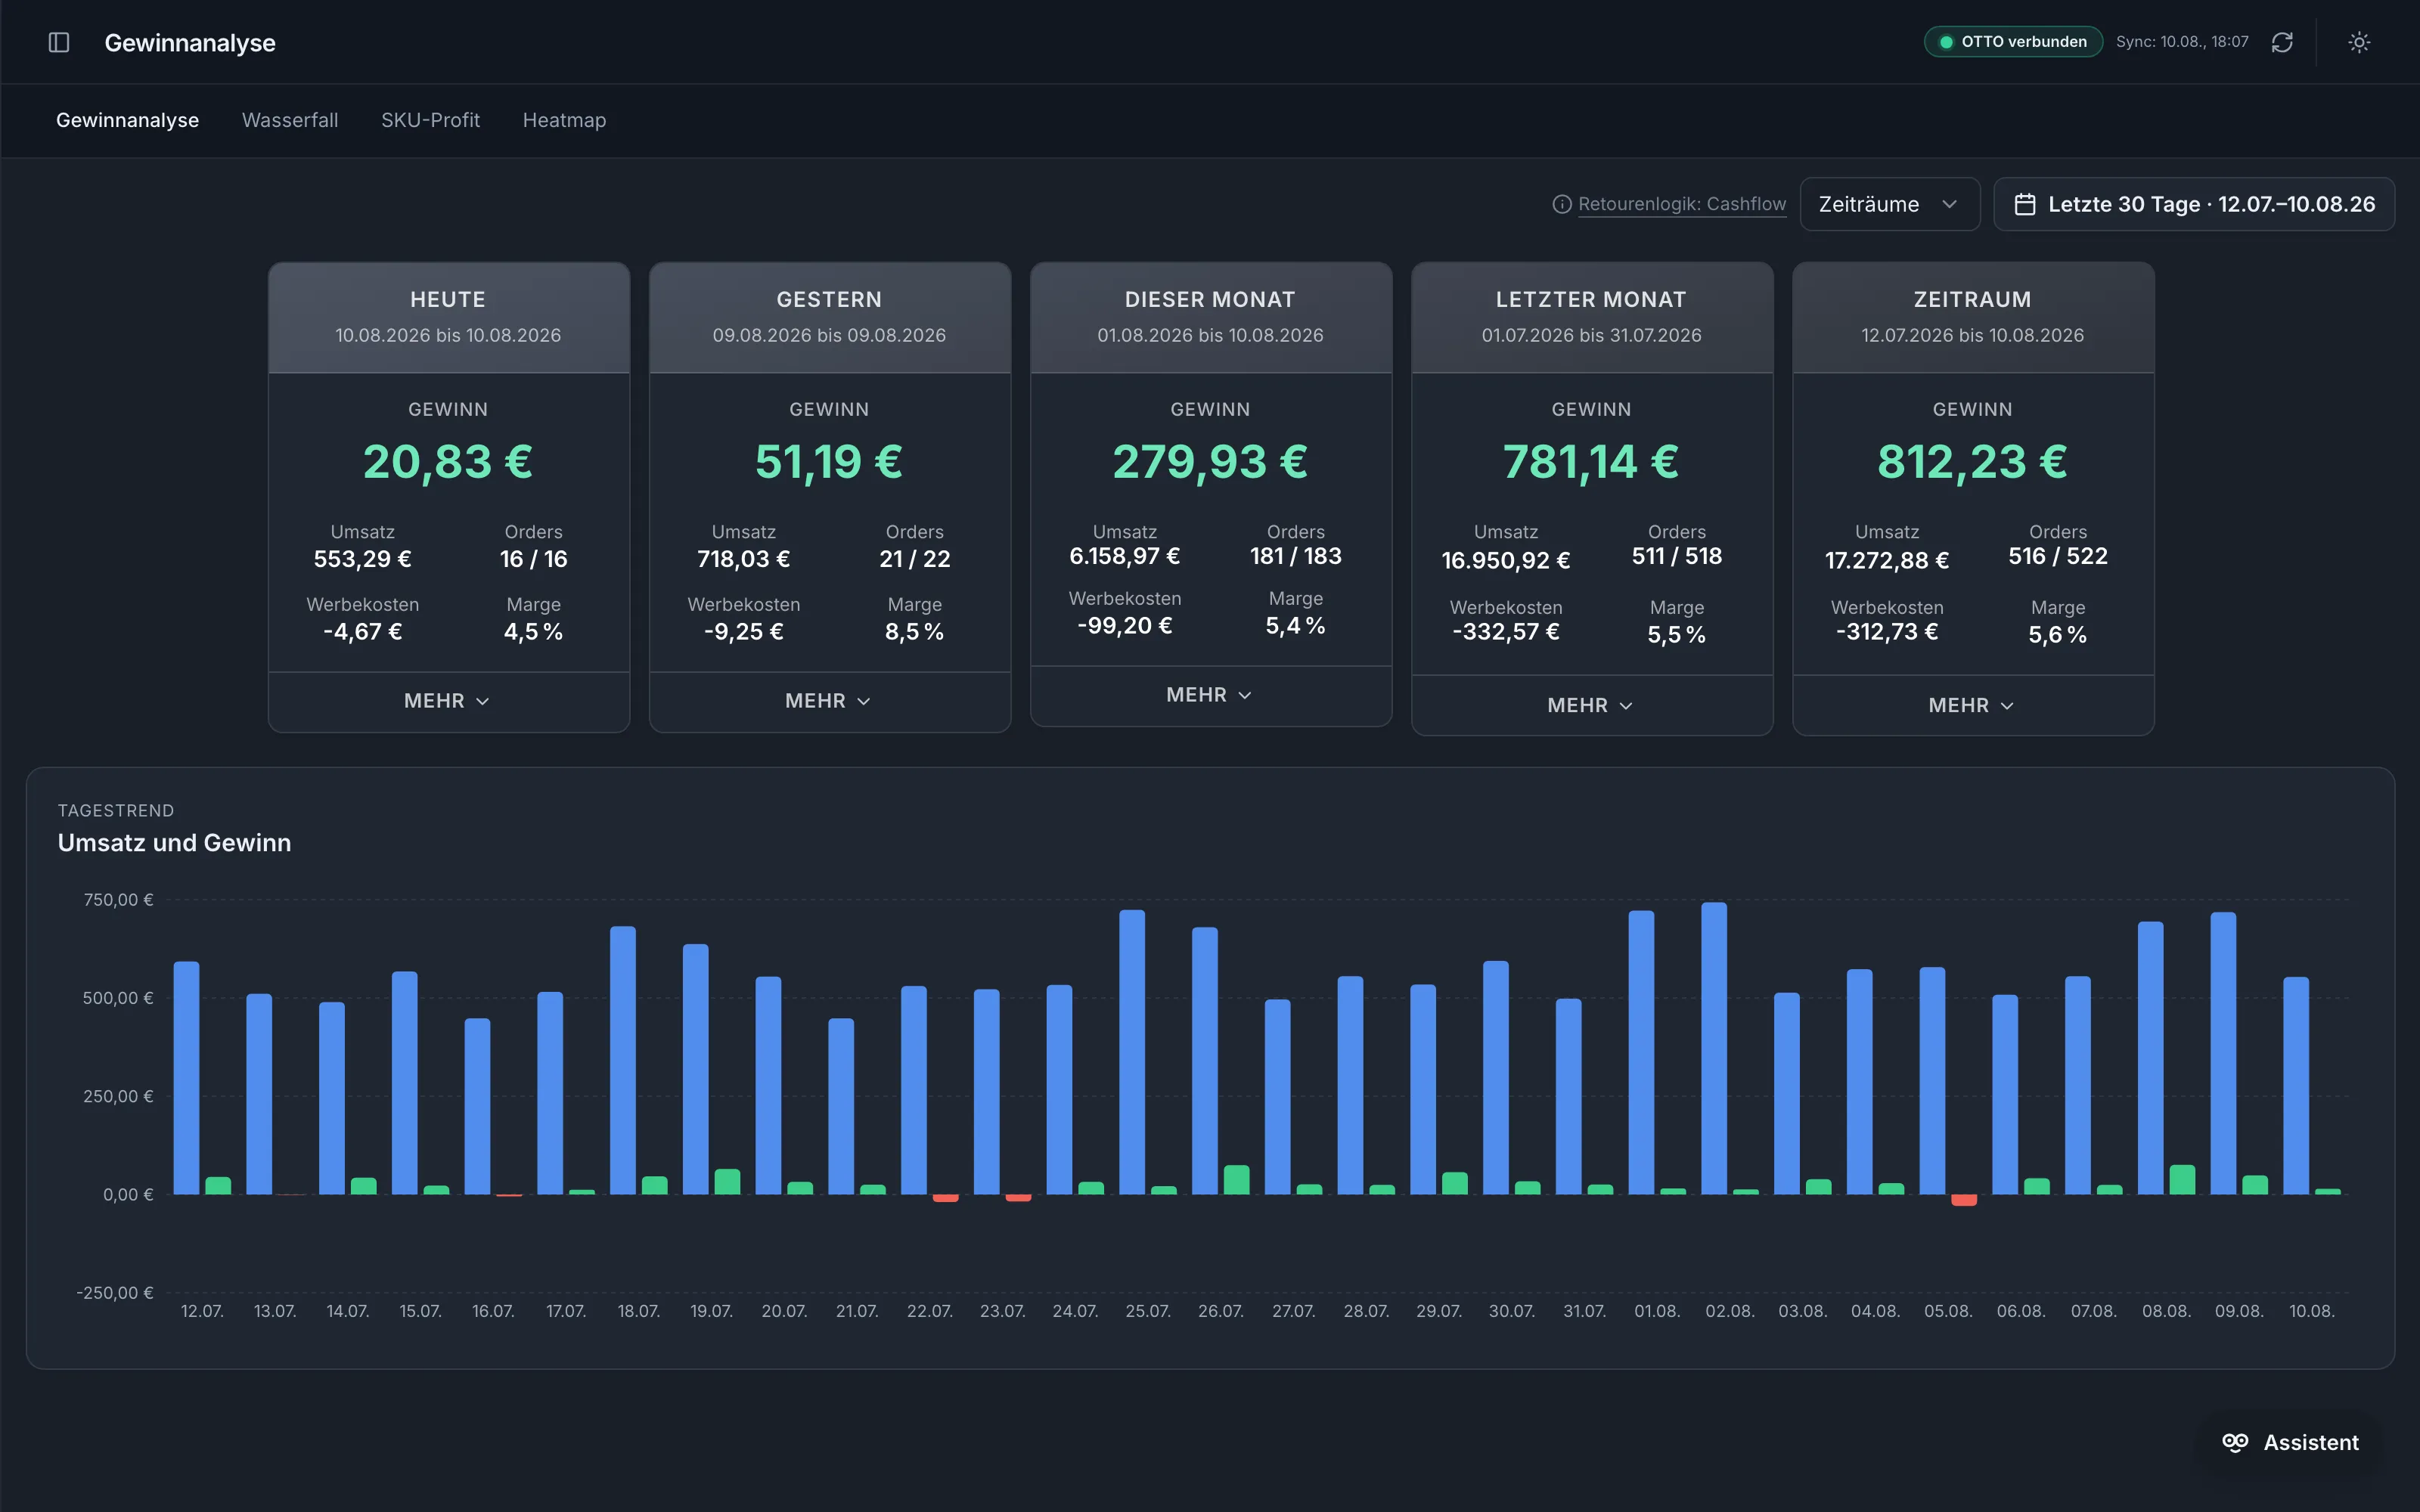The width and height of the screenshot is (2420, 1512).
Task: Click the Marge value 5,4 %
Action: click(x=1296, y=626)
